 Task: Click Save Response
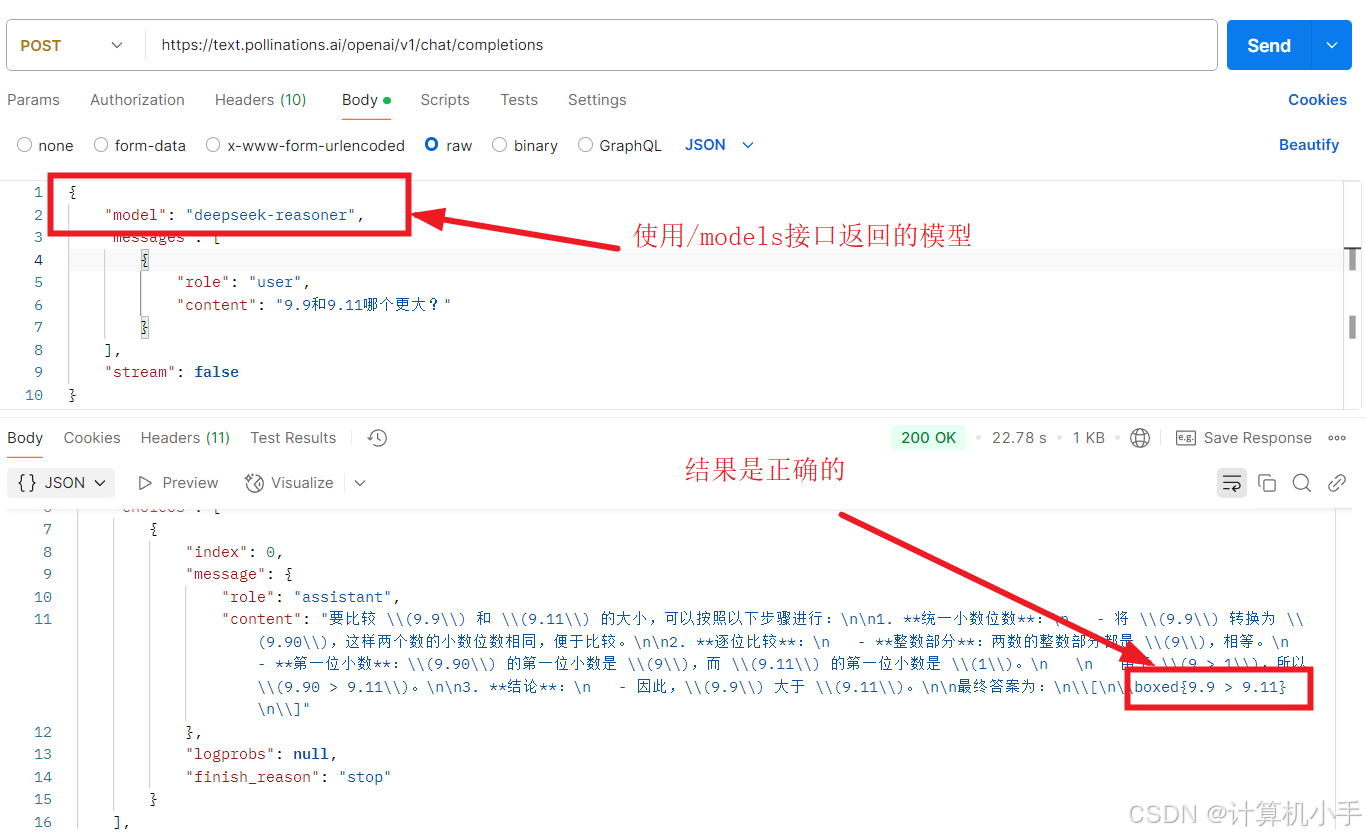tap(1244, 438)
